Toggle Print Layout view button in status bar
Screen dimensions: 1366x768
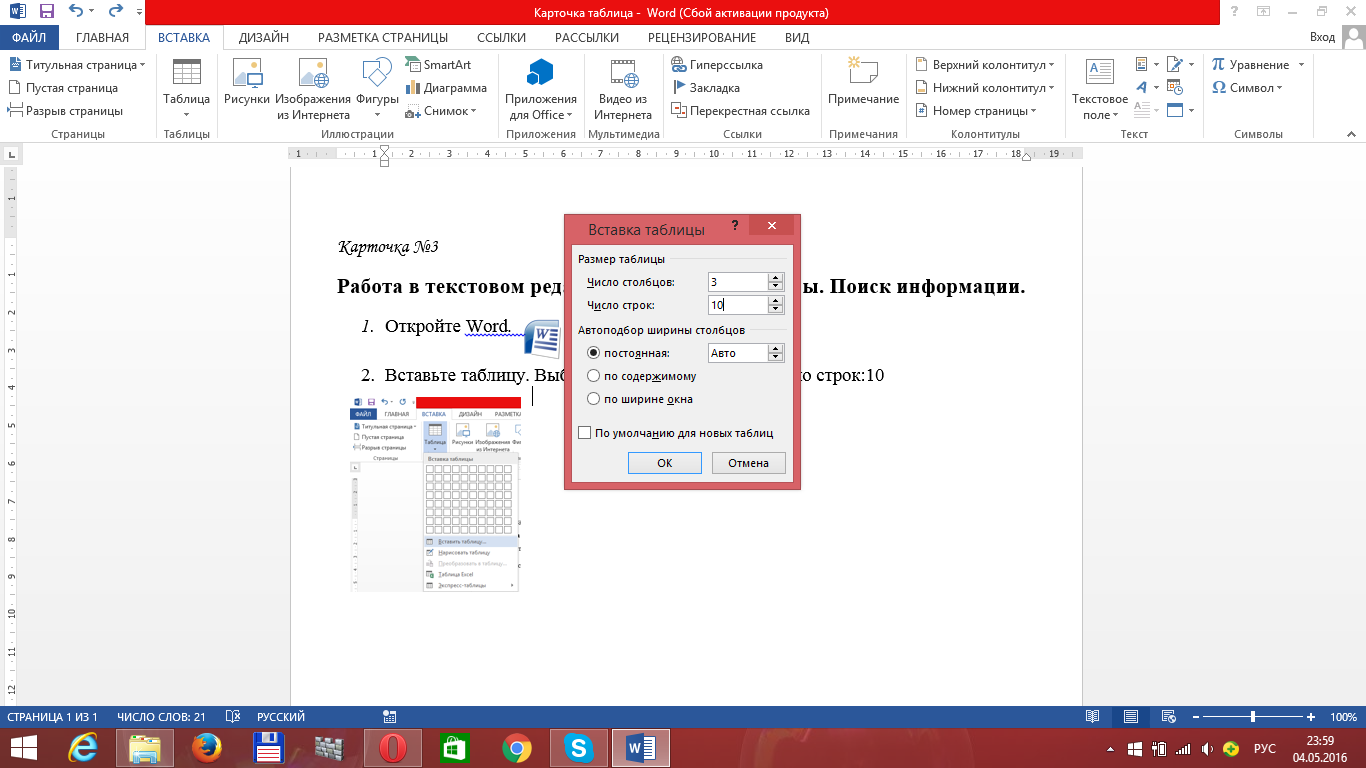(1131, 717)
